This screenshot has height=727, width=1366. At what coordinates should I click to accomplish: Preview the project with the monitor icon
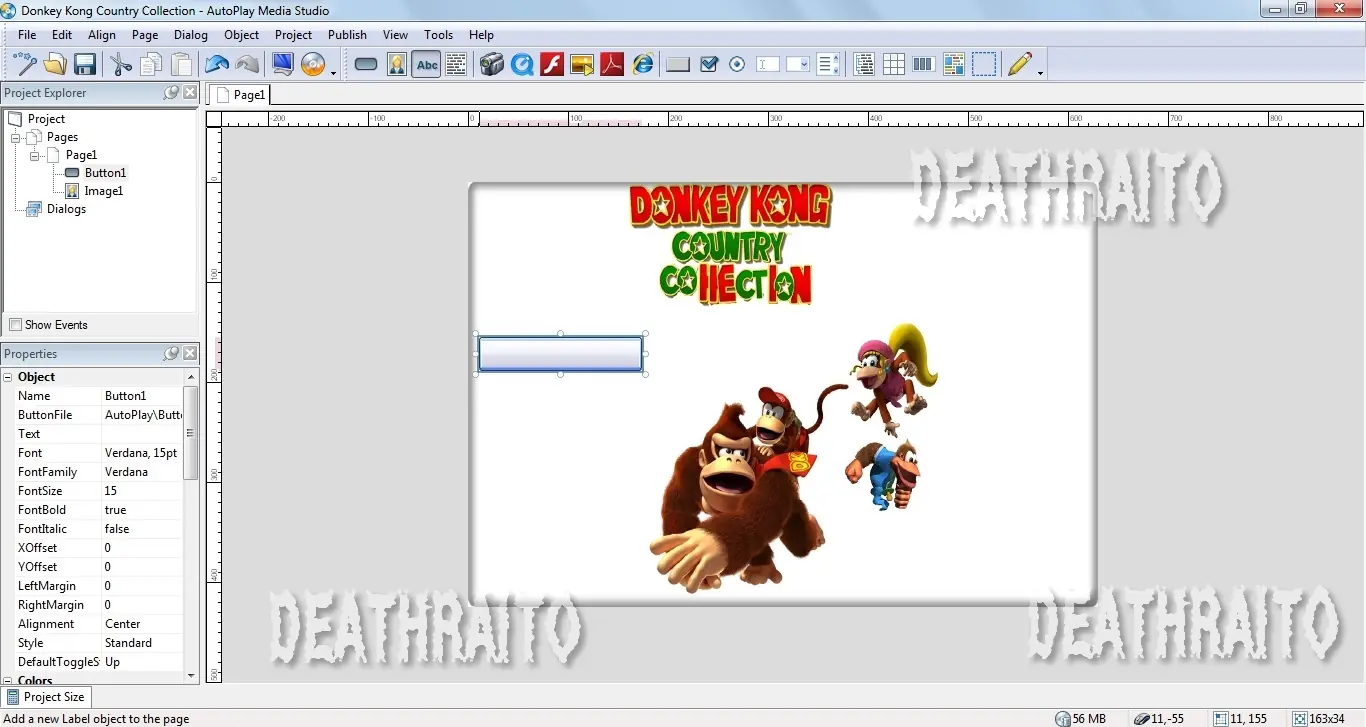[x=283, y=64]
